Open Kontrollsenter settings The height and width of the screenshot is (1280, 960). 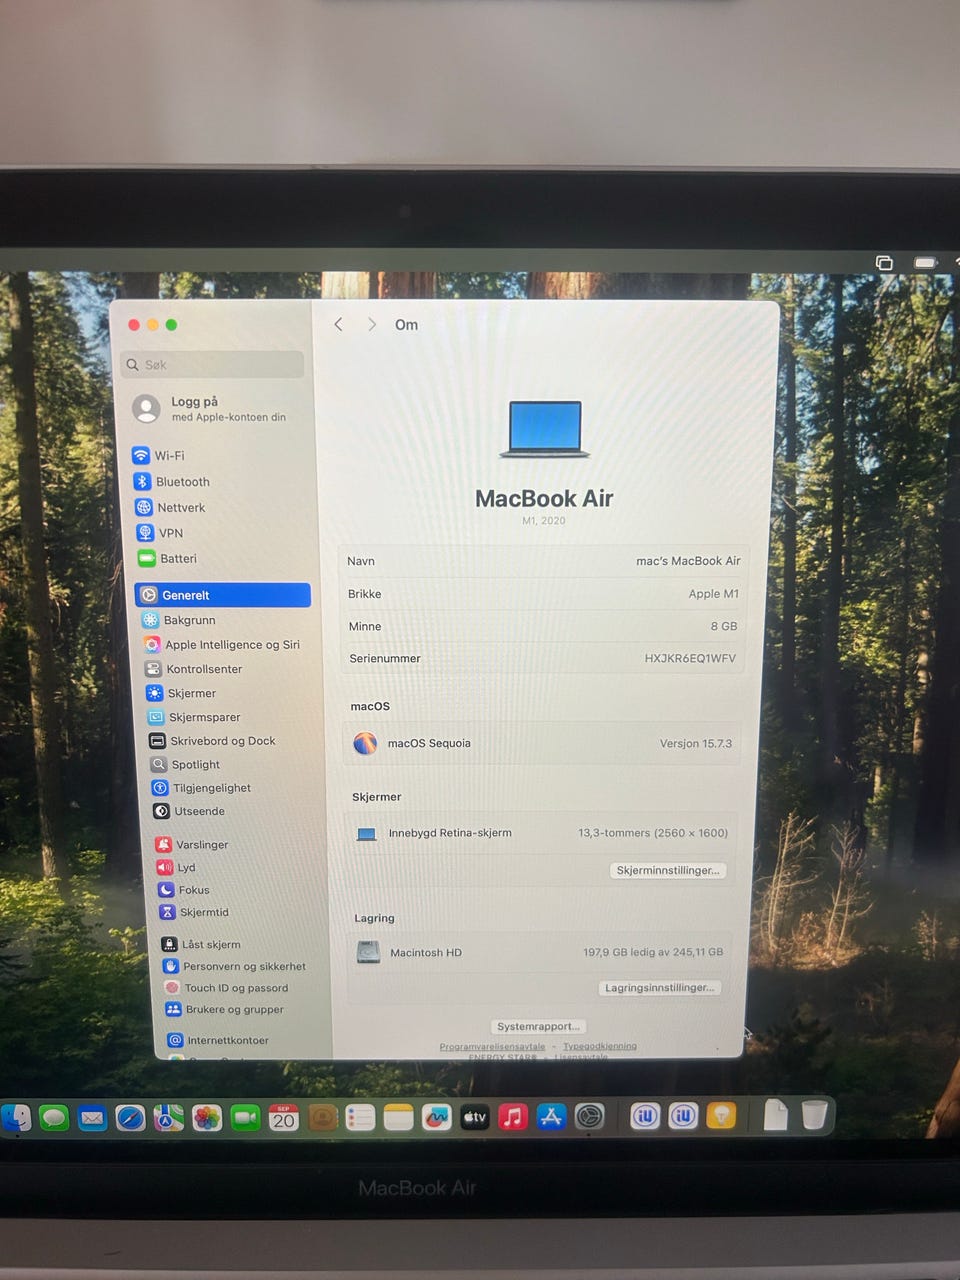click(x=194, y=669)
